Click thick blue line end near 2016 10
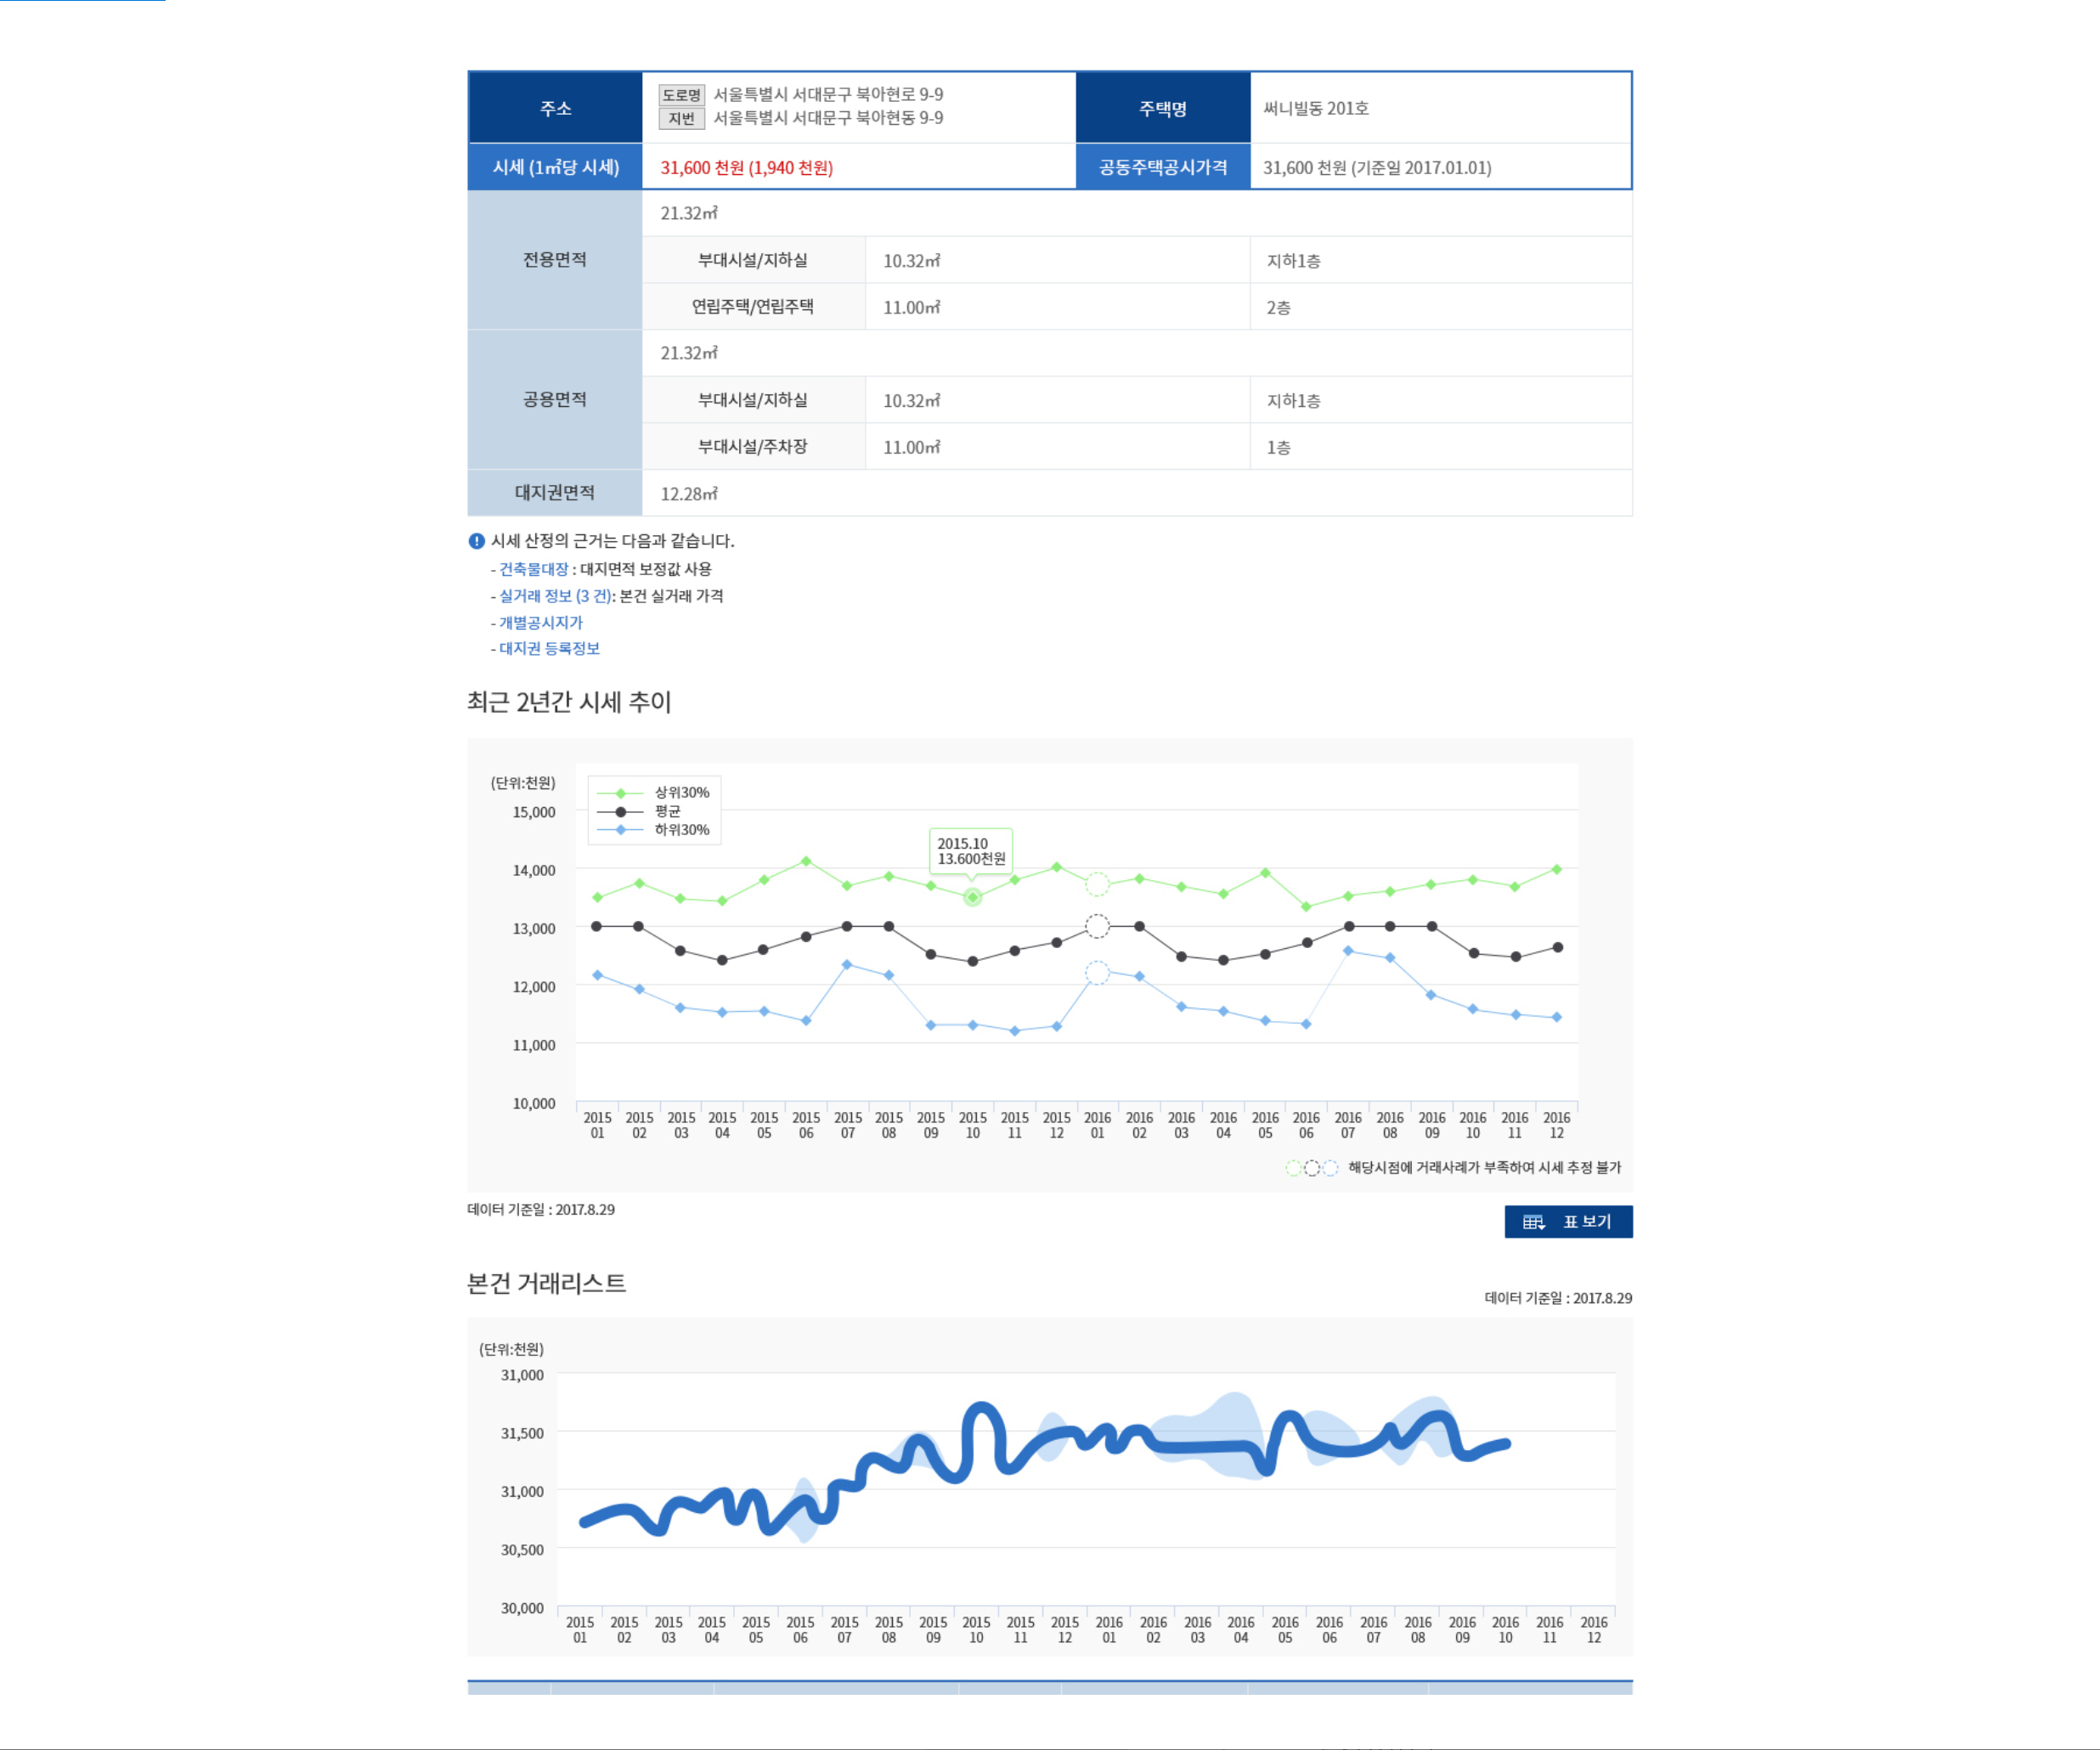Viewport: 2100px width, 1750px height. pos(1505,1444)
